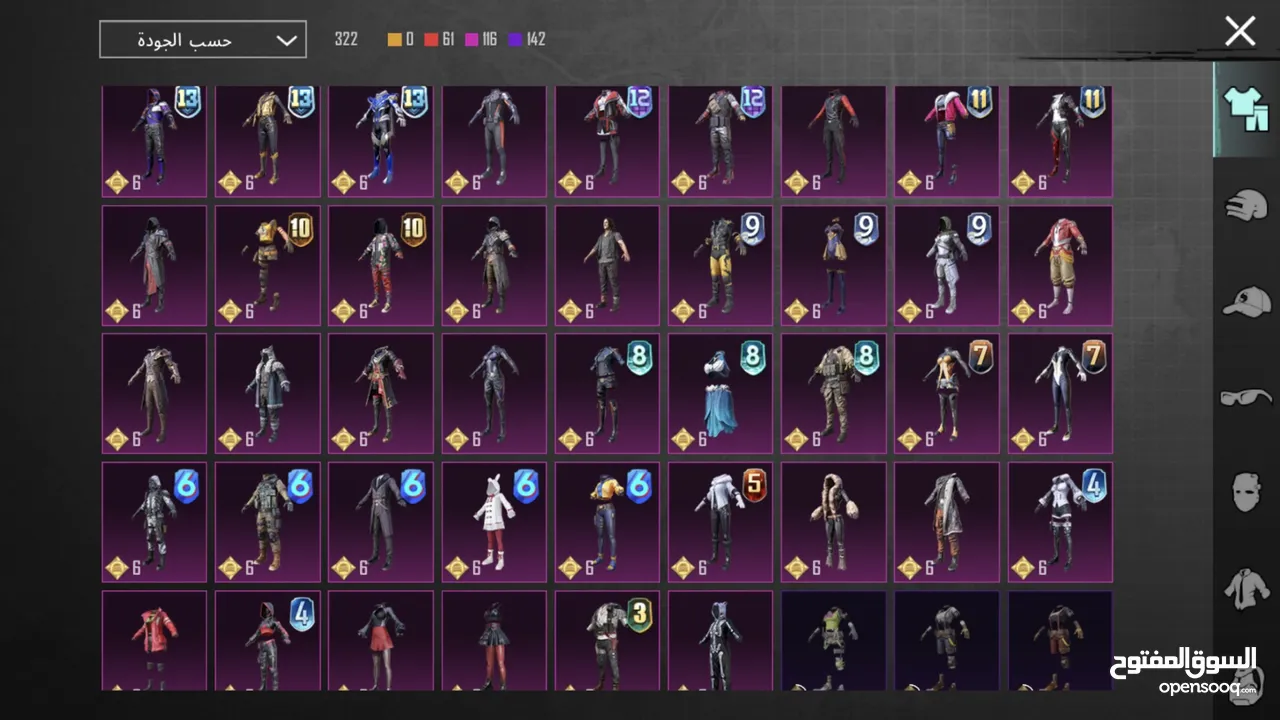Select the white bunny outfit with level 6 badge
This screenshot has width=1280, height=720.
[x=494, y=522]
